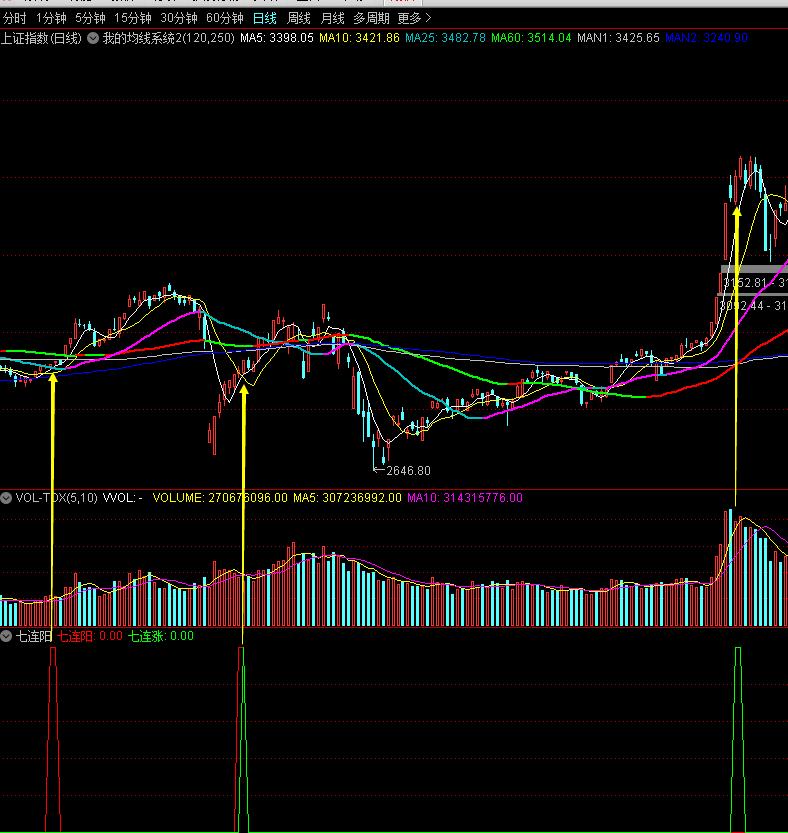
Task: Click the MA60: 3514.04 value
Action: pyautogui.click(x=531, y=38)
